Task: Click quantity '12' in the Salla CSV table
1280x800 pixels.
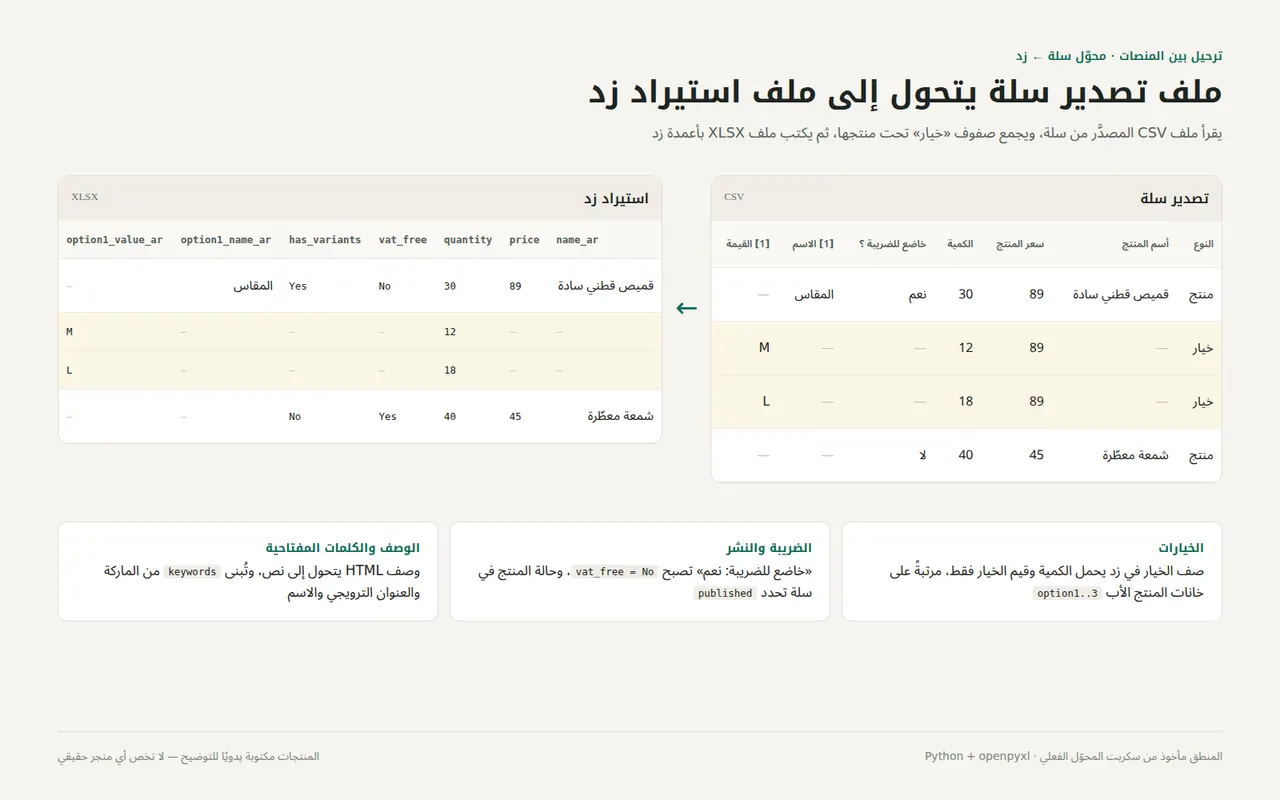Action: click(966, 348)
